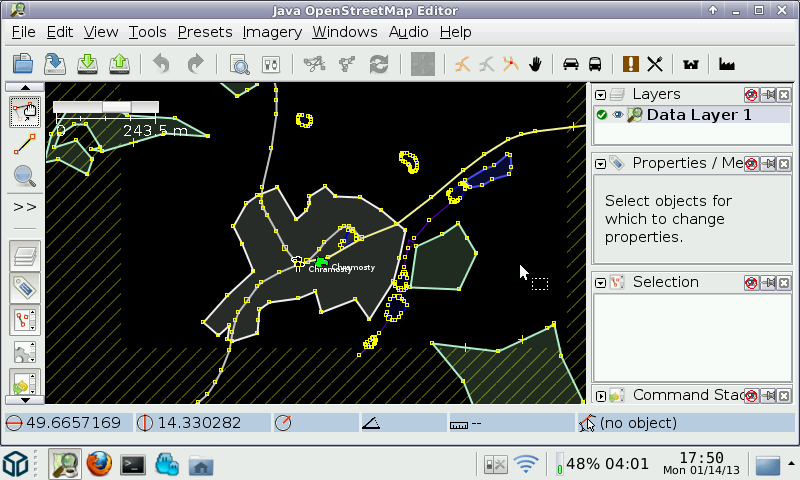Select Data Layer 1 in Layers list

coord(692,115)
